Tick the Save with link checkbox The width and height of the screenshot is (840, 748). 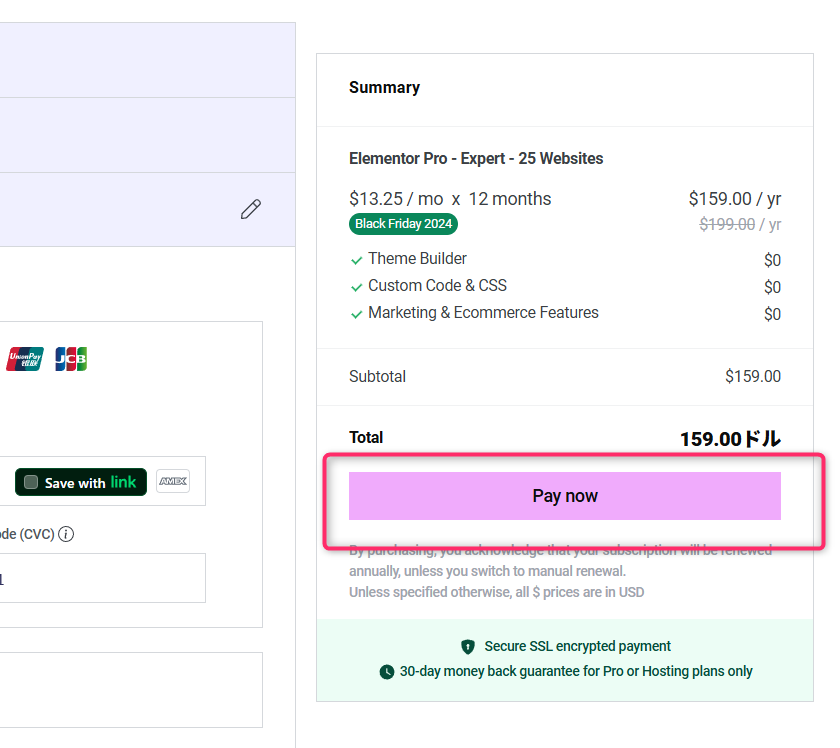click(x=33, y=483)
